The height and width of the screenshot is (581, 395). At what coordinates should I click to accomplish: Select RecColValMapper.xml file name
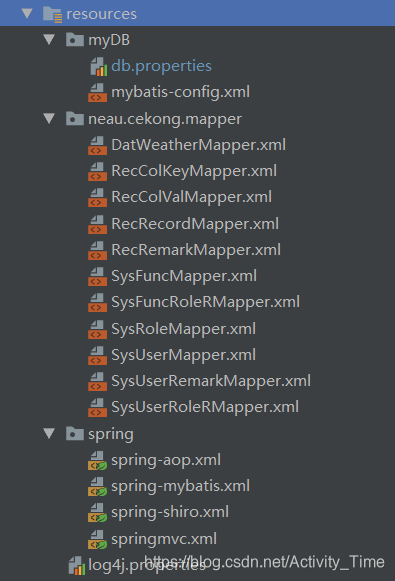192,197
